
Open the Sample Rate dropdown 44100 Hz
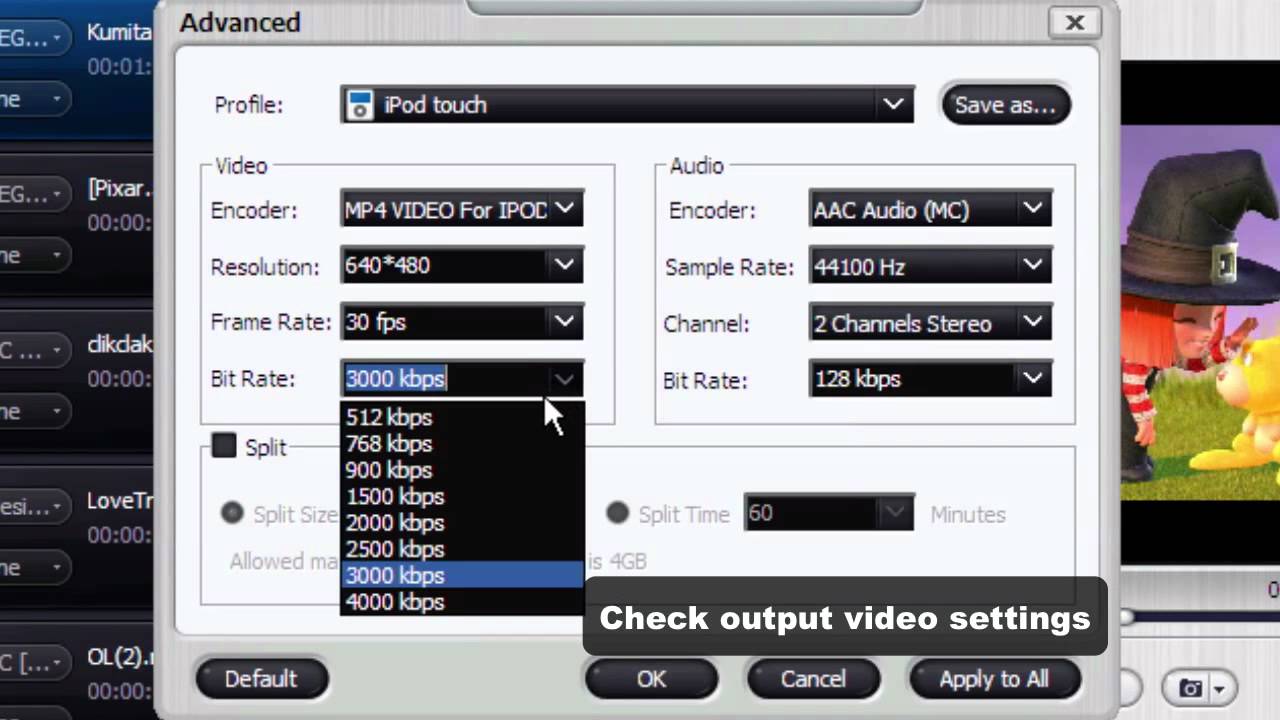930,266
